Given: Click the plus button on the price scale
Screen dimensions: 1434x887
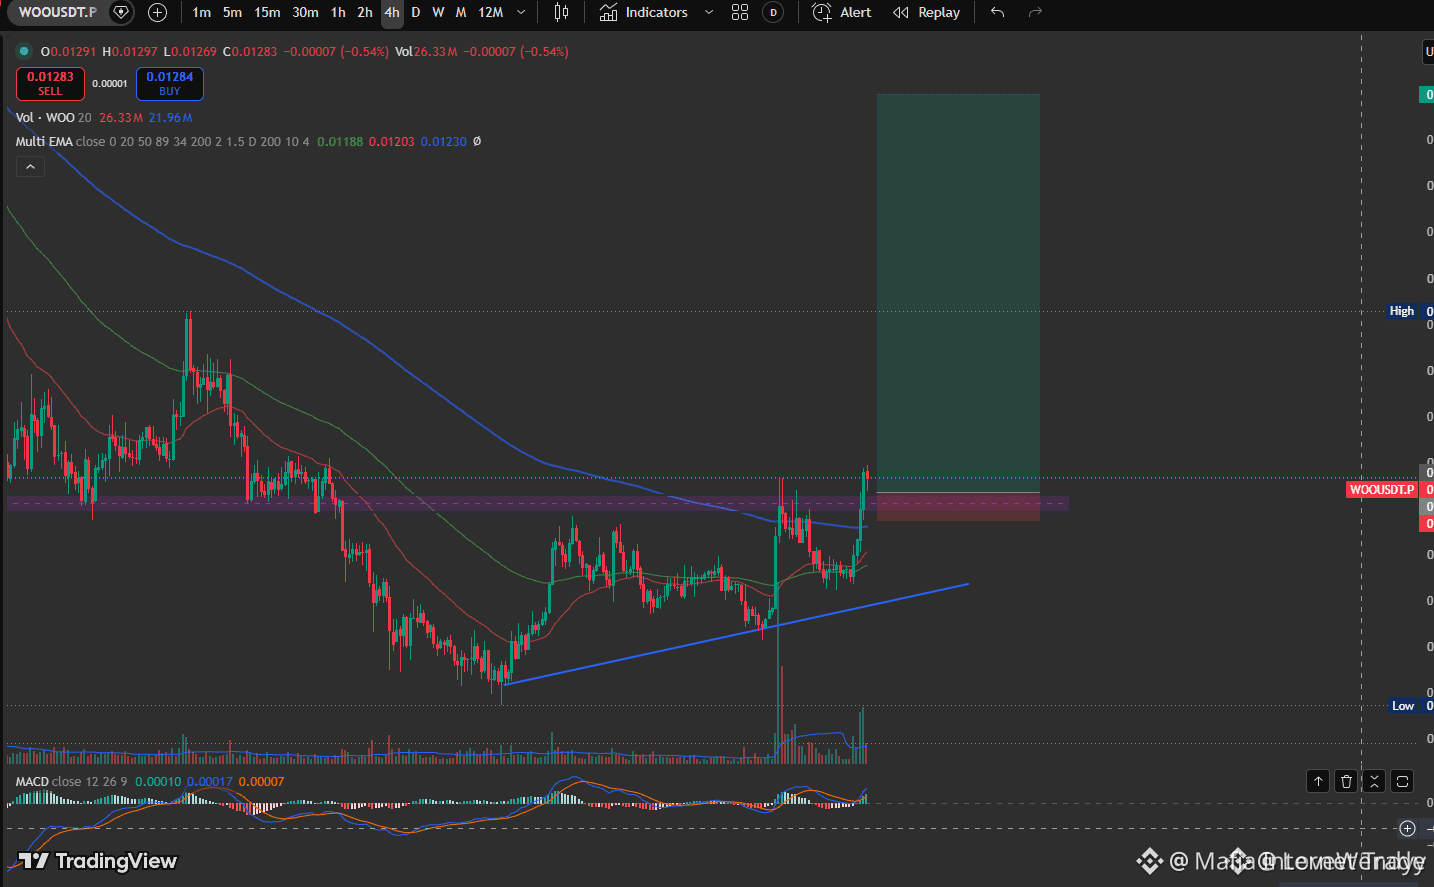Looking at the screenshot, I should pyautogui.click(x=1407, y=828).
